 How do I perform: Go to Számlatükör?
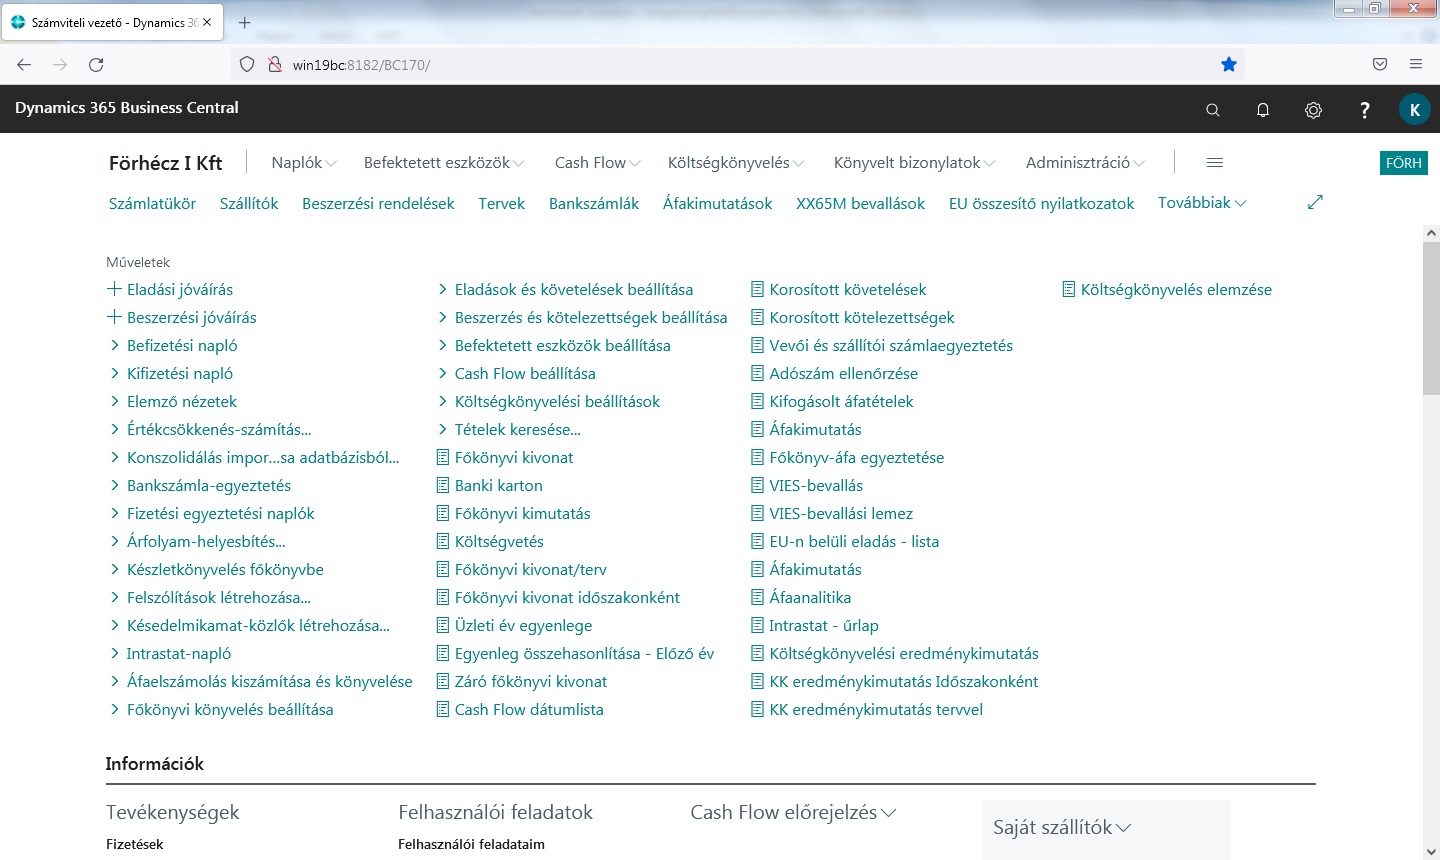152,203
